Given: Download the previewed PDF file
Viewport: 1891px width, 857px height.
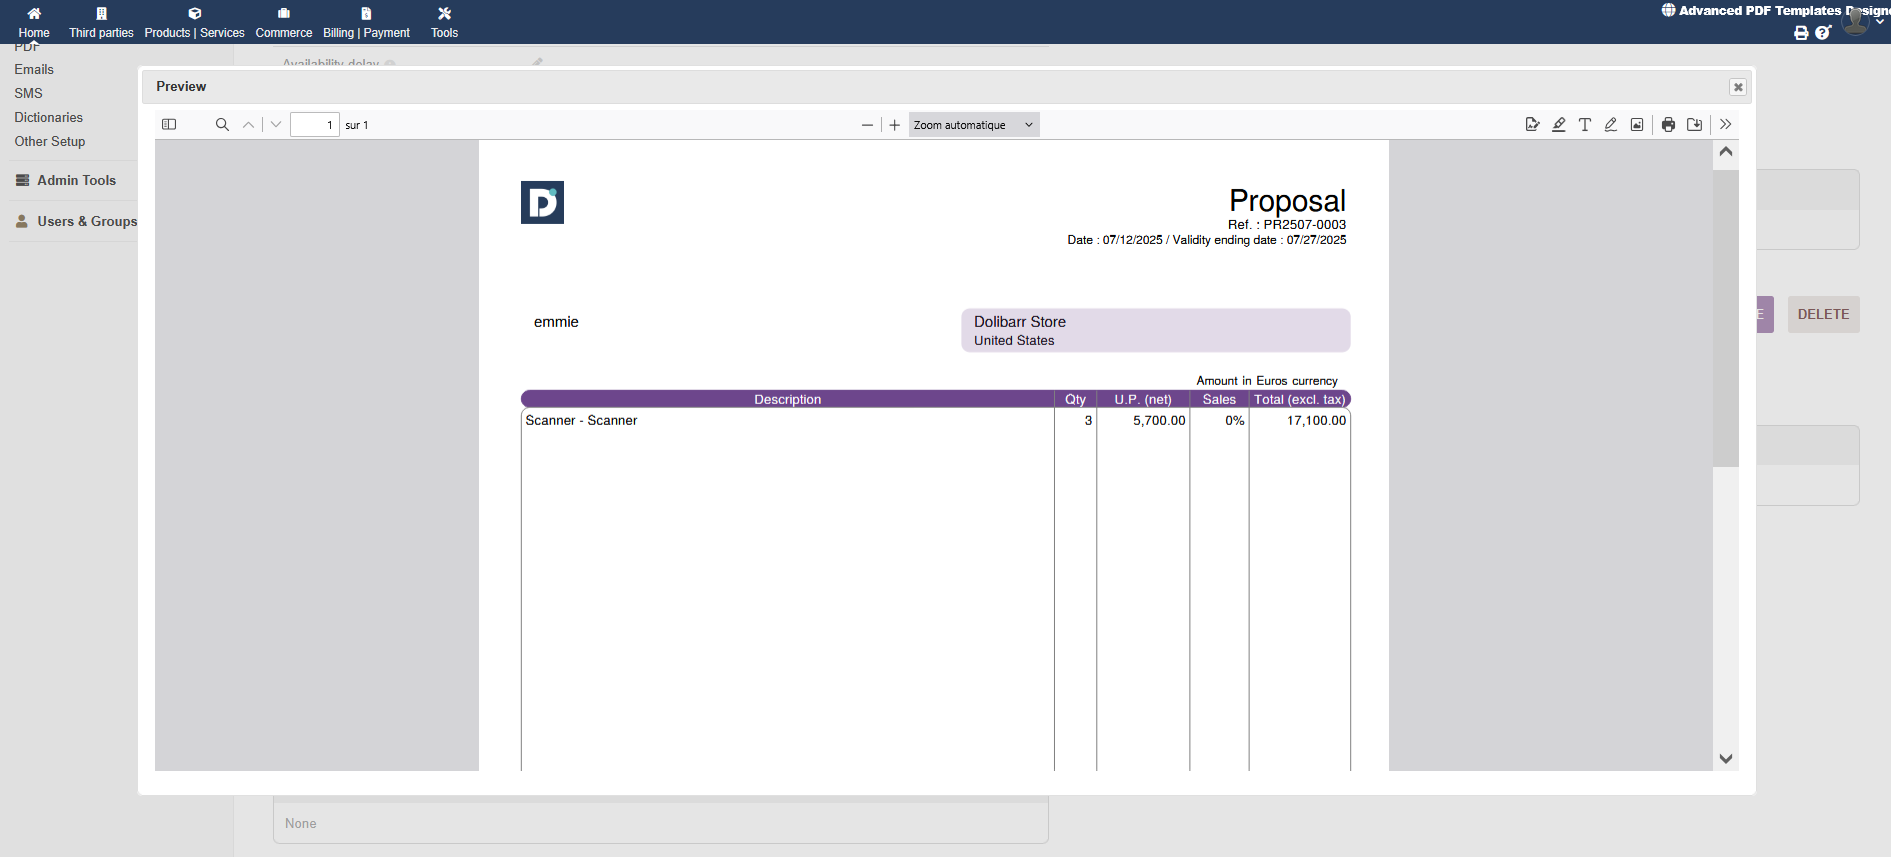Looking at the screenshot, I should pyautogui.click(x=1694, y=125).
